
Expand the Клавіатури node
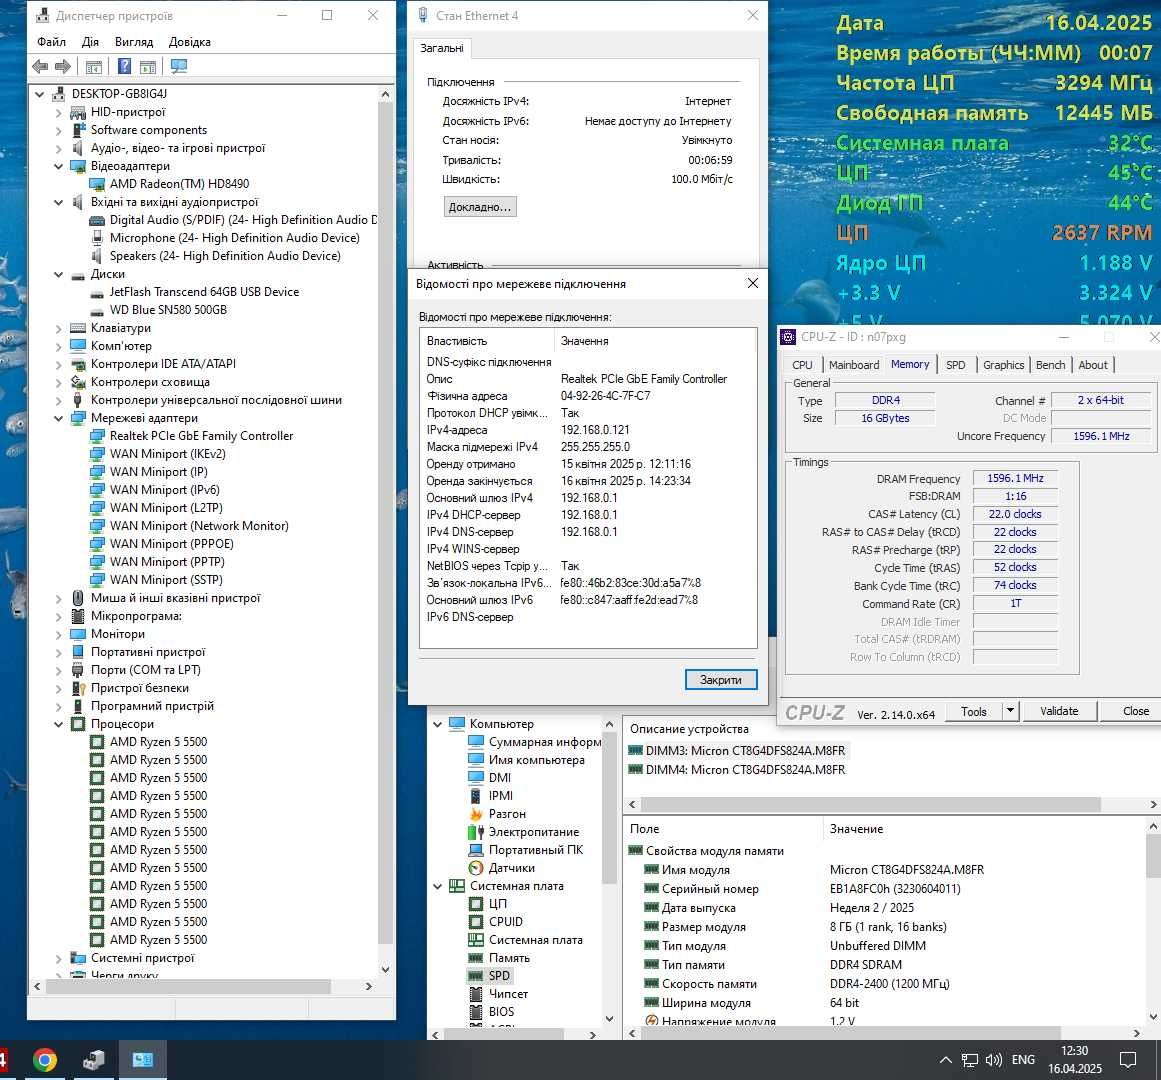(x=58, y=328)
